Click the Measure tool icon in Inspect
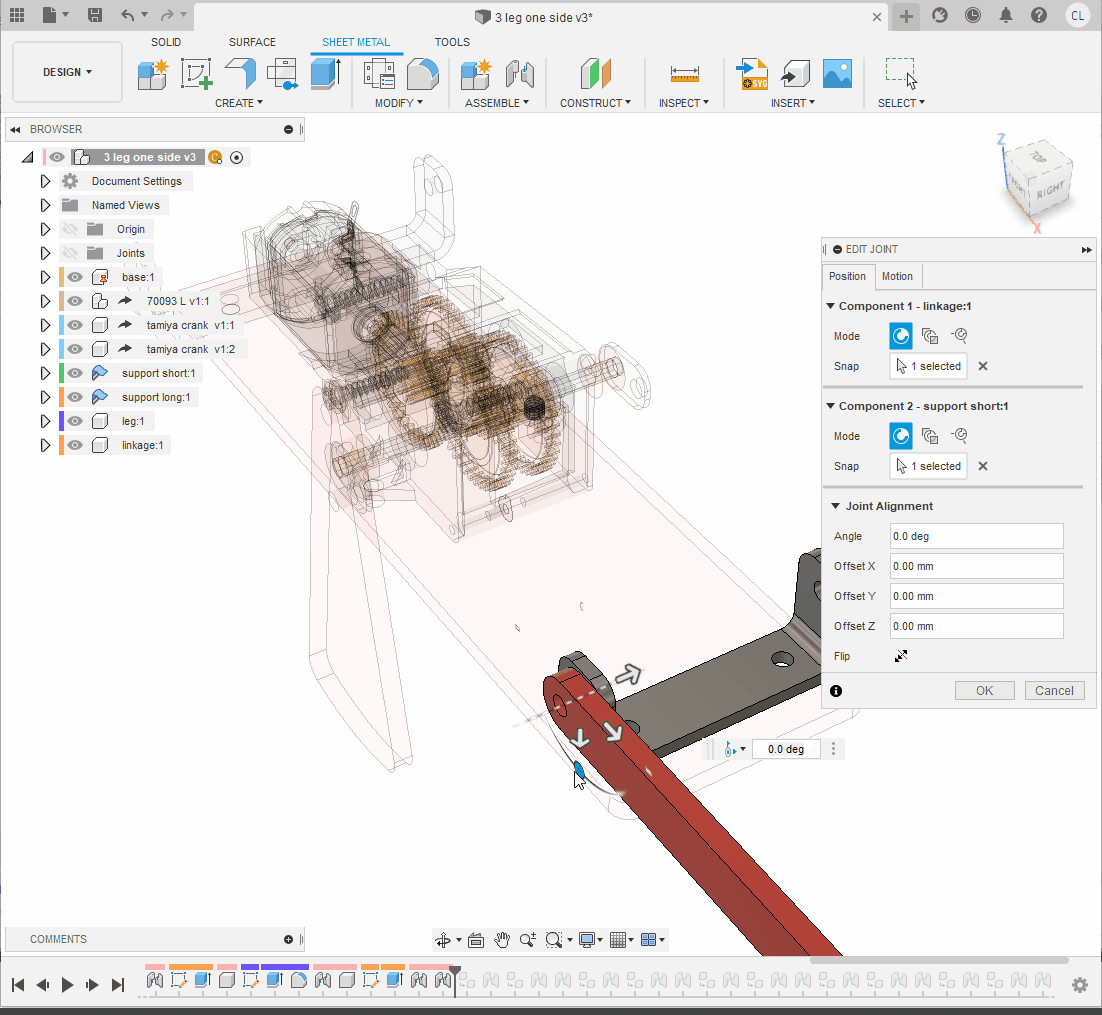The height and width of the screenshot is (1015, 1102). 685,74
